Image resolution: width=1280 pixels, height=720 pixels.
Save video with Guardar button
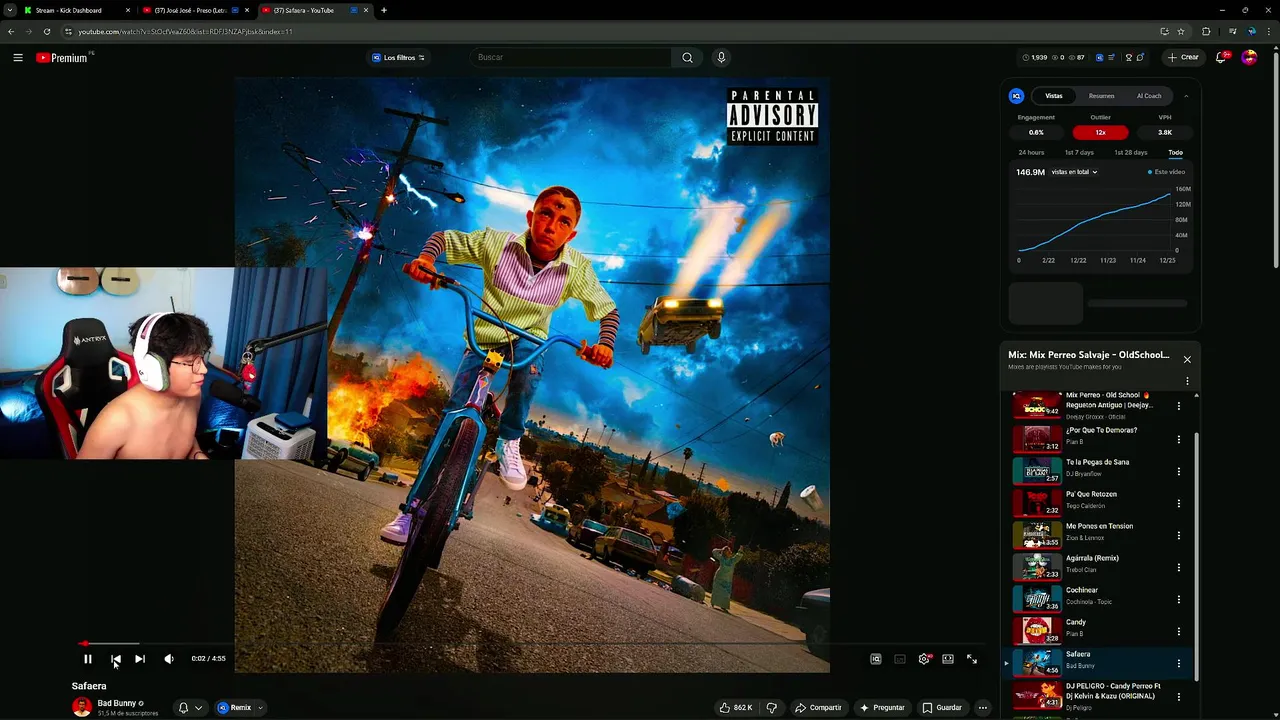pyautogui.click(x=942, y=708)
